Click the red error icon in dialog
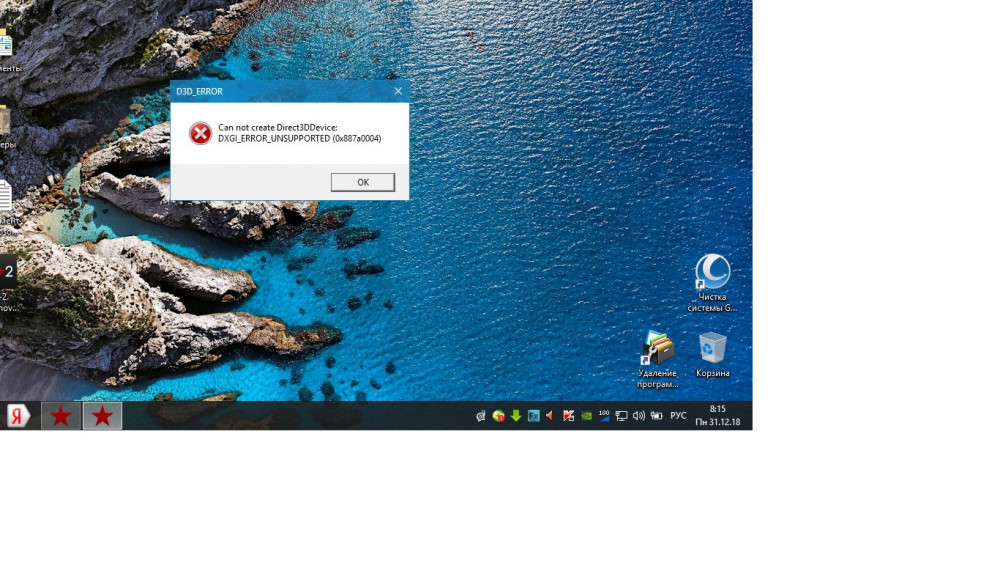 (x=200, y=133)
